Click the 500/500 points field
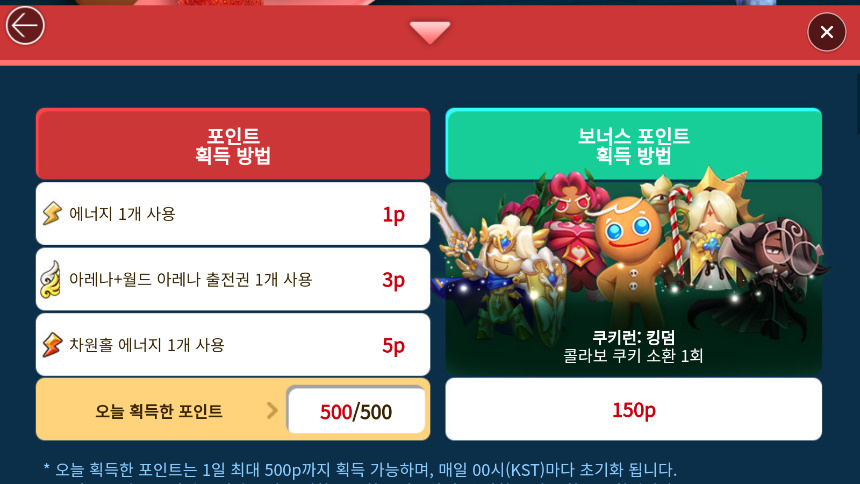The image size is (860, 484). pos(356,410)
